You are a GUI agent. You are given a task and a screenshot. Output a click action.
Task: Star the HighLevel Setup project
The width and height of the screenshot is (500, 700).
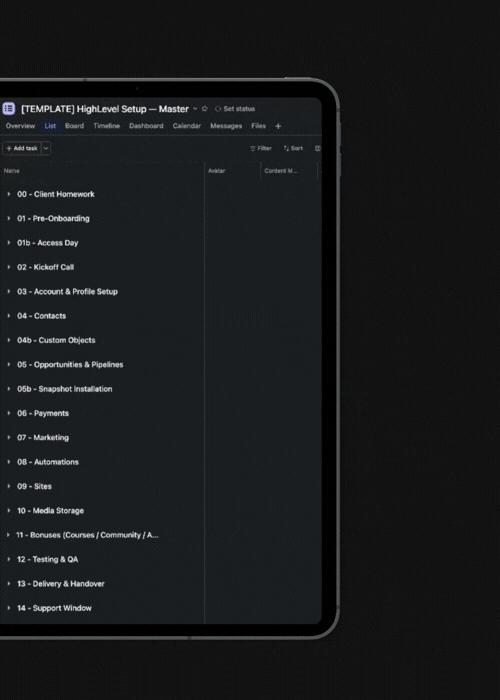pyautogui.click(x=204, y=108)
